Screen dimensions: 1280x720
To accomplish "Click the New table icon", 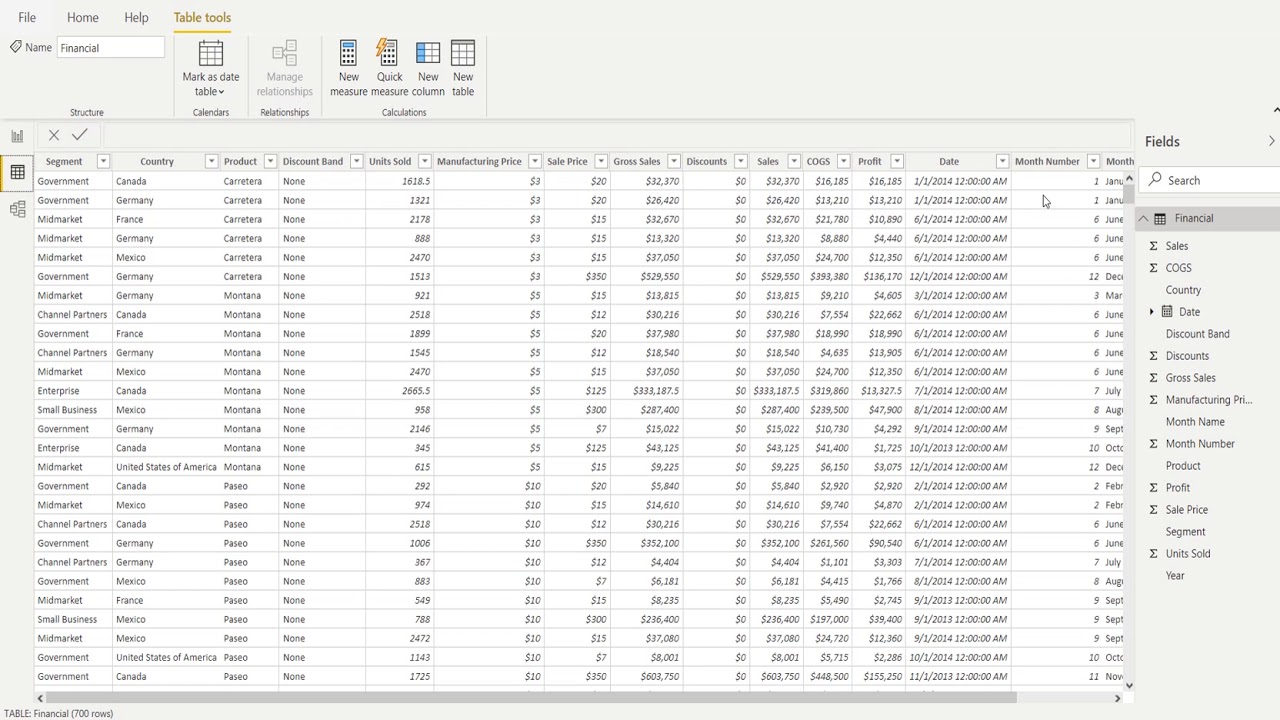I will pyautogui.click(x=462, y=53).
